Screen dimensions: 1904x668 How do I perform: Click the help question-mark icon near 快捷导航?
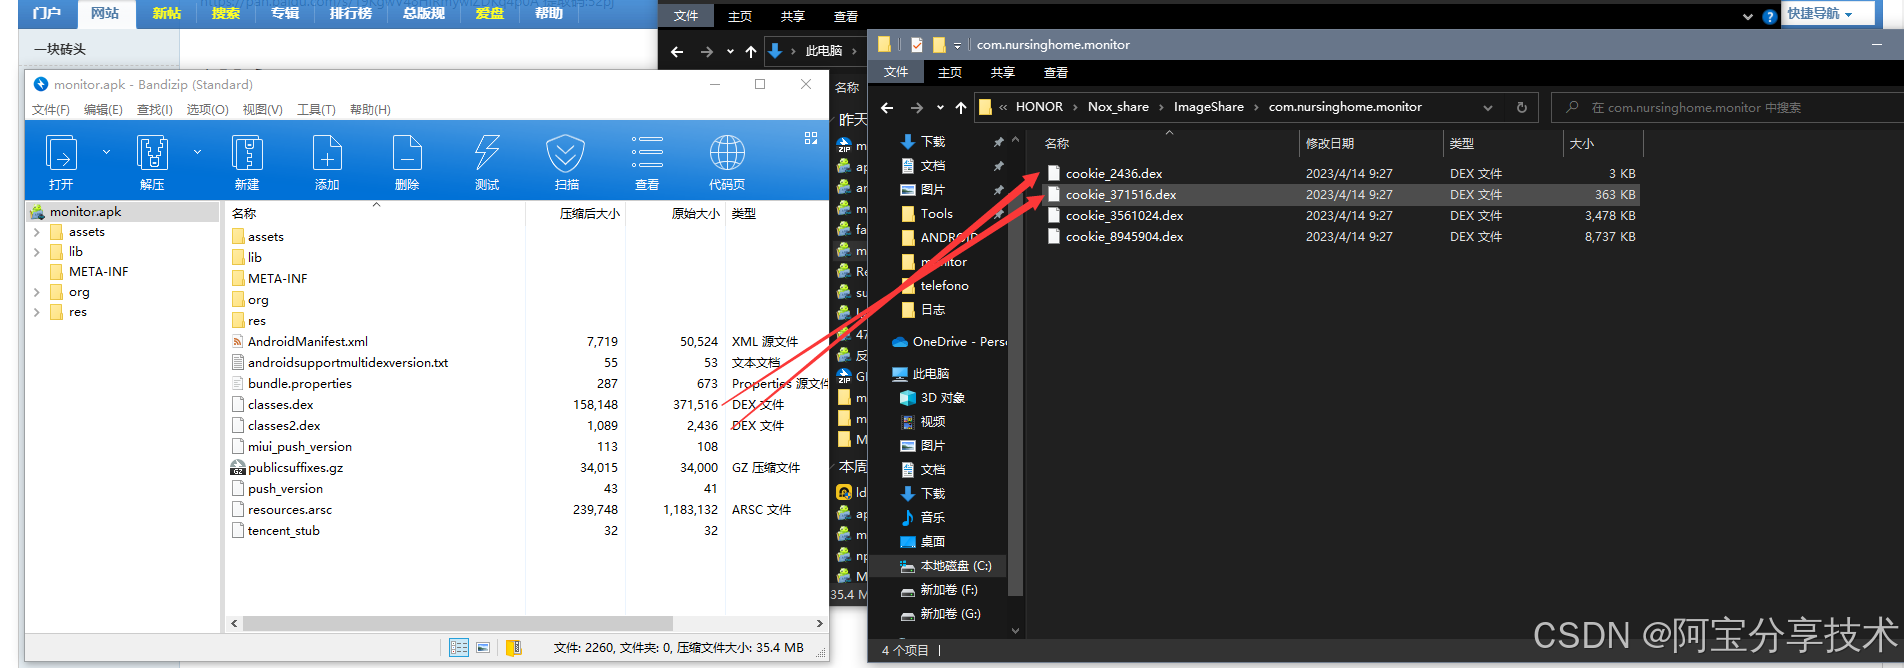coord(1770,16)
